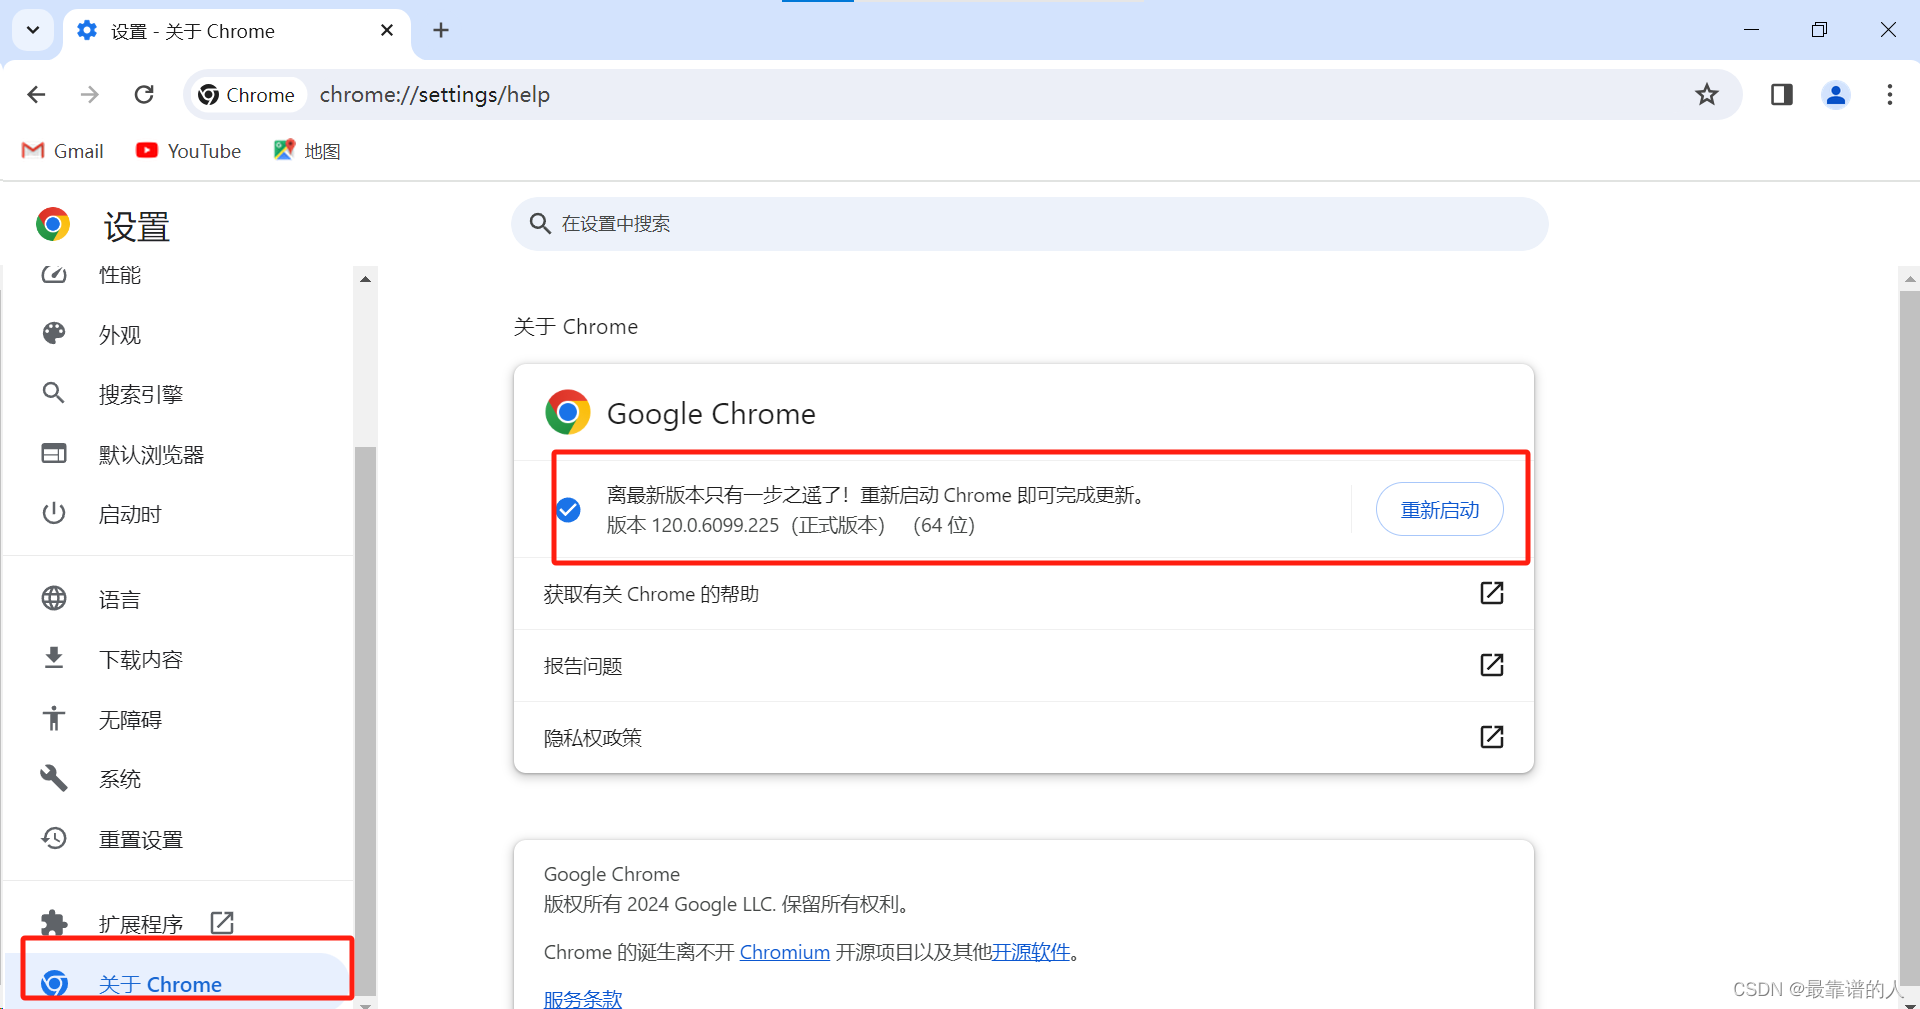Open 获取有关 Chrome 的帮助 row
The height and width of the screenshot is (1009, 1920).
pyautogui.click(x=1023, y=594)
